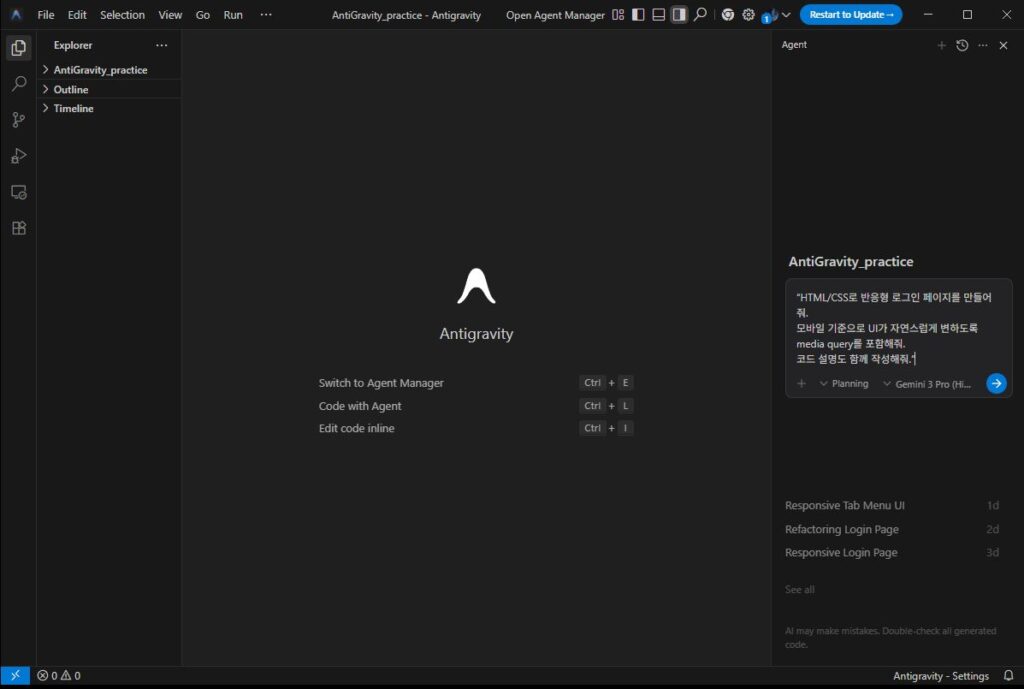
Task: Send the prompt with the blue arrow button
Action: coord(995,384)
